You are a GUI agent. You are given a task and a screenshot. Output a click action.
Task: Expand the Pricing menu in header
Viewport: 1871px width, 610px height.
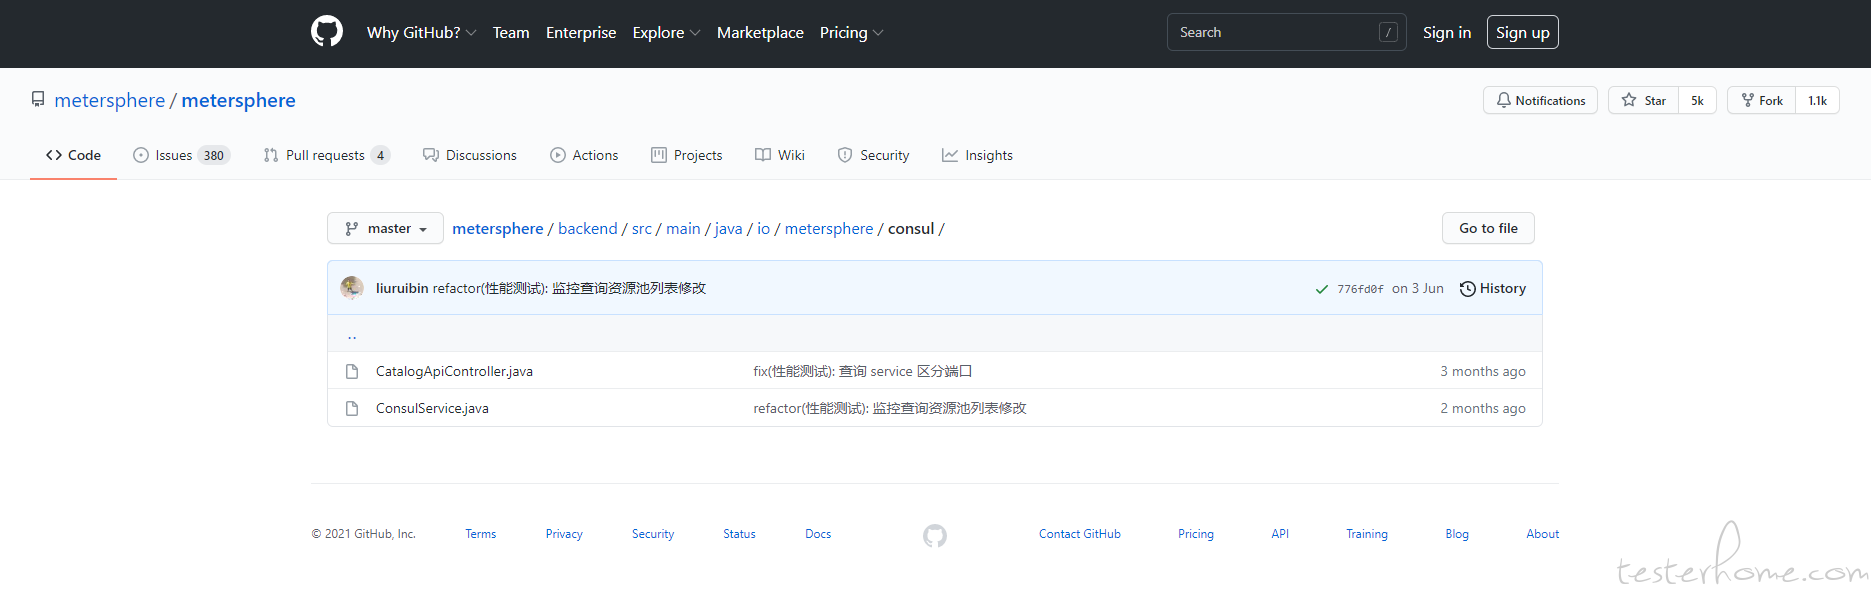click(x=851, y=33)
